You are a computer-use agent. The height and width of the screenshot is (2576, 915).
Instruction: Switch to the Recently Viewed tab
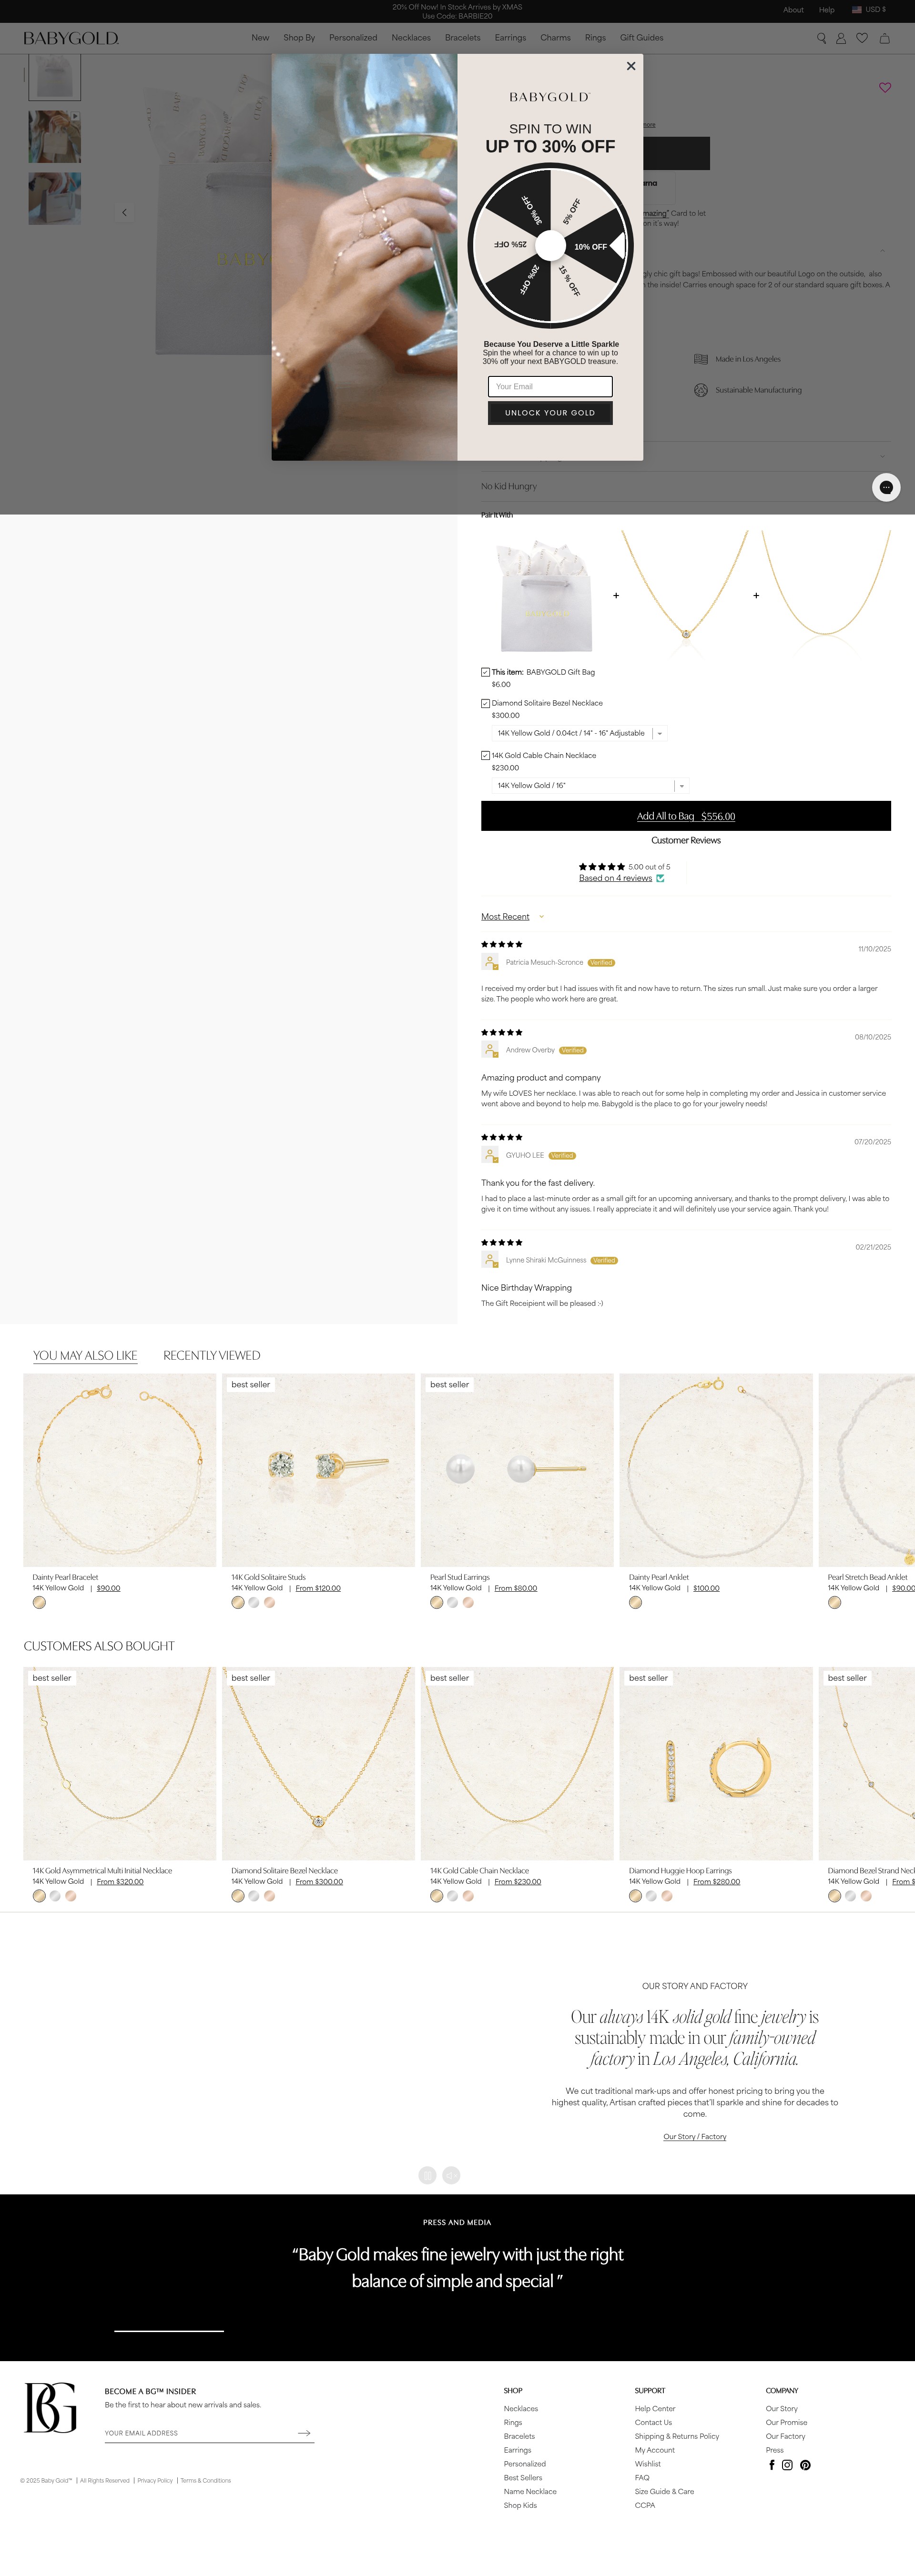(211, 1355)
